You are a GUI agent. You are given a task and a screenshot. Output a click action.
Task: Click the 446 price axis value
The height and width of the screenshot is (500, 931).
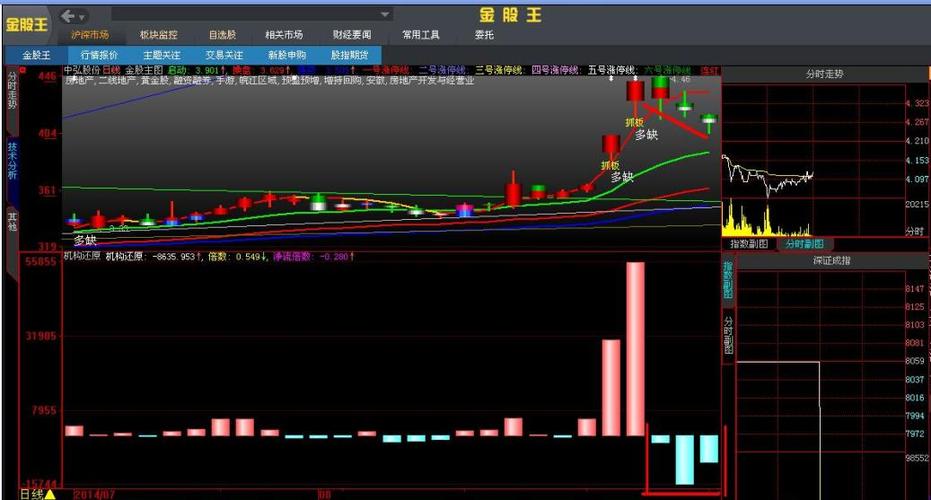pyautogui.click(x=48, y=76)
